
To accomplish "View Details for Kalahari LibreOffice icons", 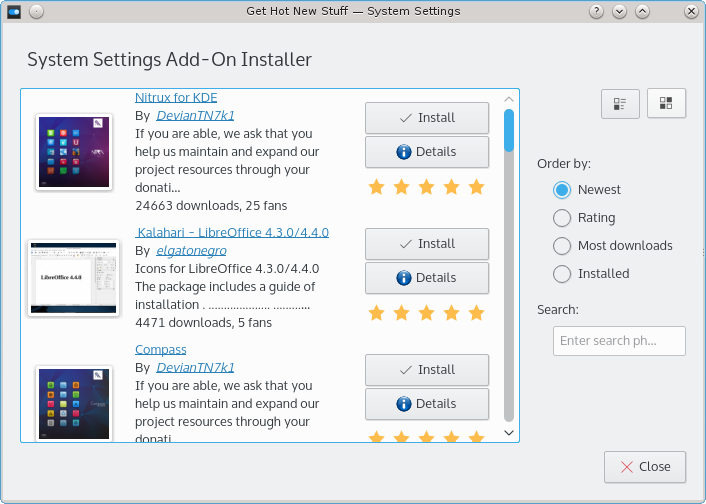I will click(x=426, y=277).
